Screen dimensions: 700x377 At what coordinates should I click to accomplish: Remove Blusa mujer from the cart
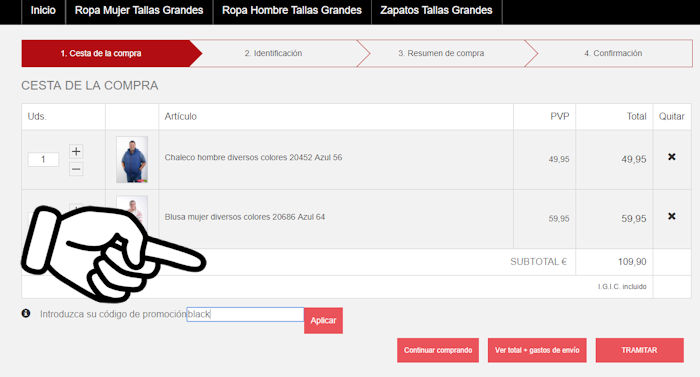(x=671, y=216)
